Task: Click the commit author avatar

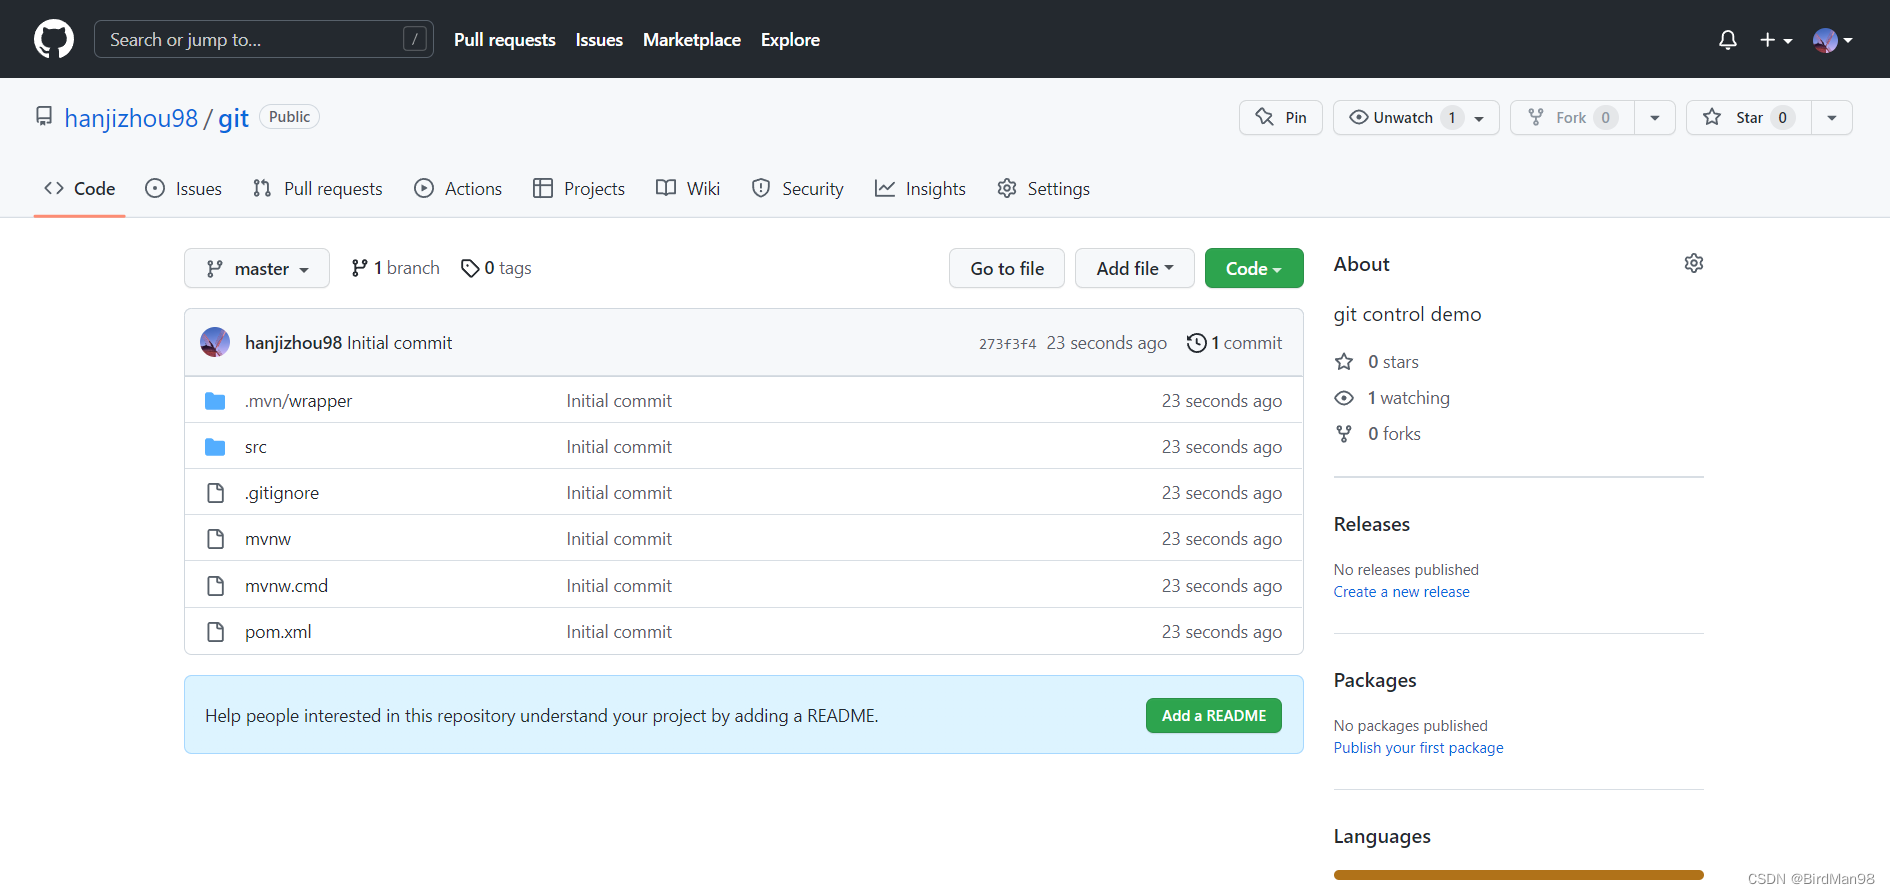Action: coord(215,342)
